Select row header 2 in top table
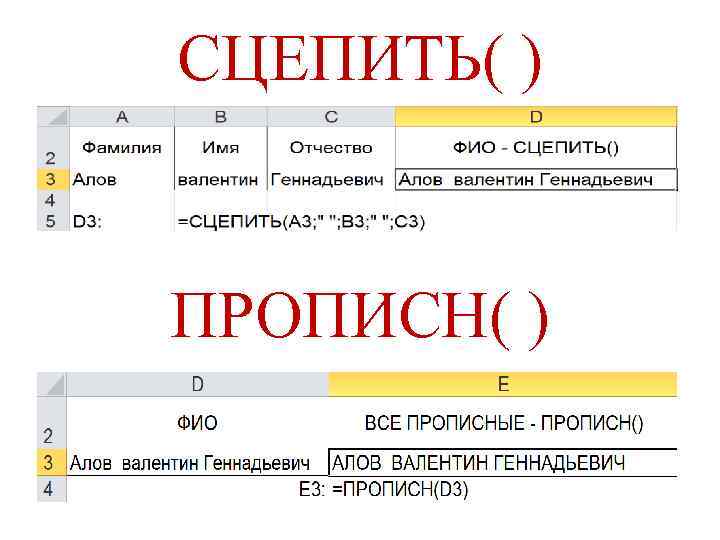This screenshot has width=720, height=540. point(53,148)
